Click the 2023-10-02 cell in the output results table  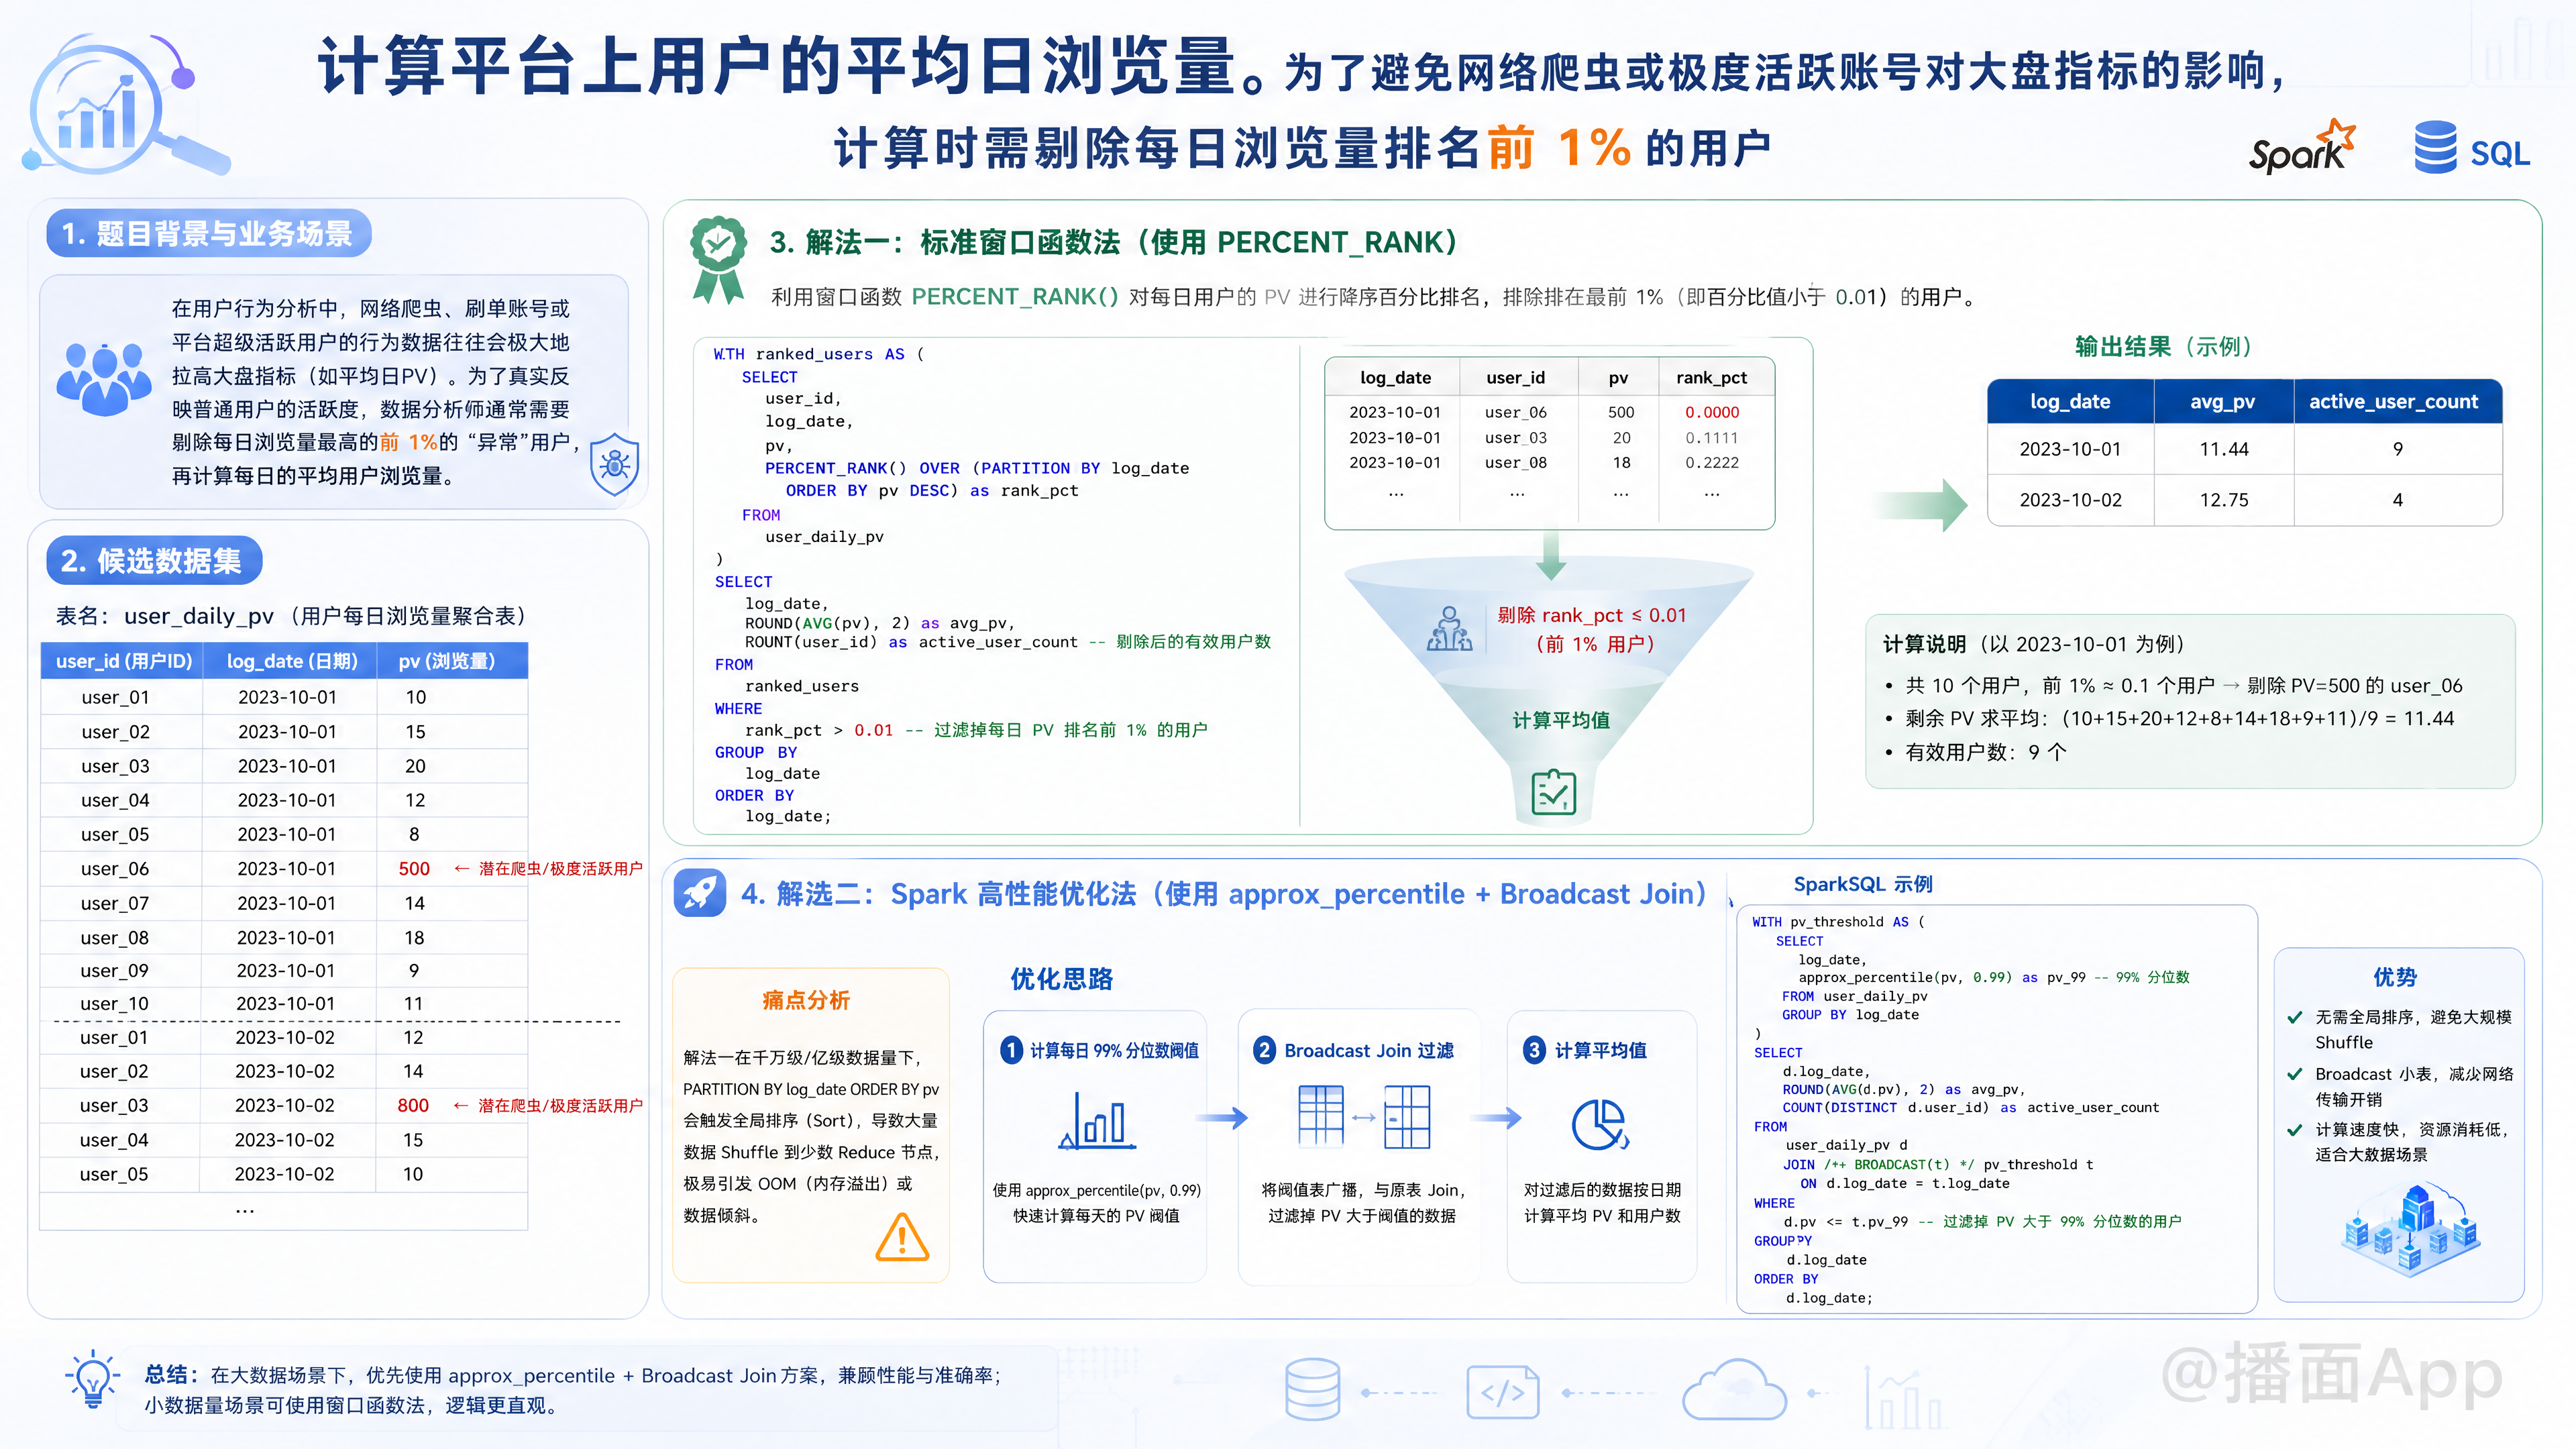tap(2070, 500)
